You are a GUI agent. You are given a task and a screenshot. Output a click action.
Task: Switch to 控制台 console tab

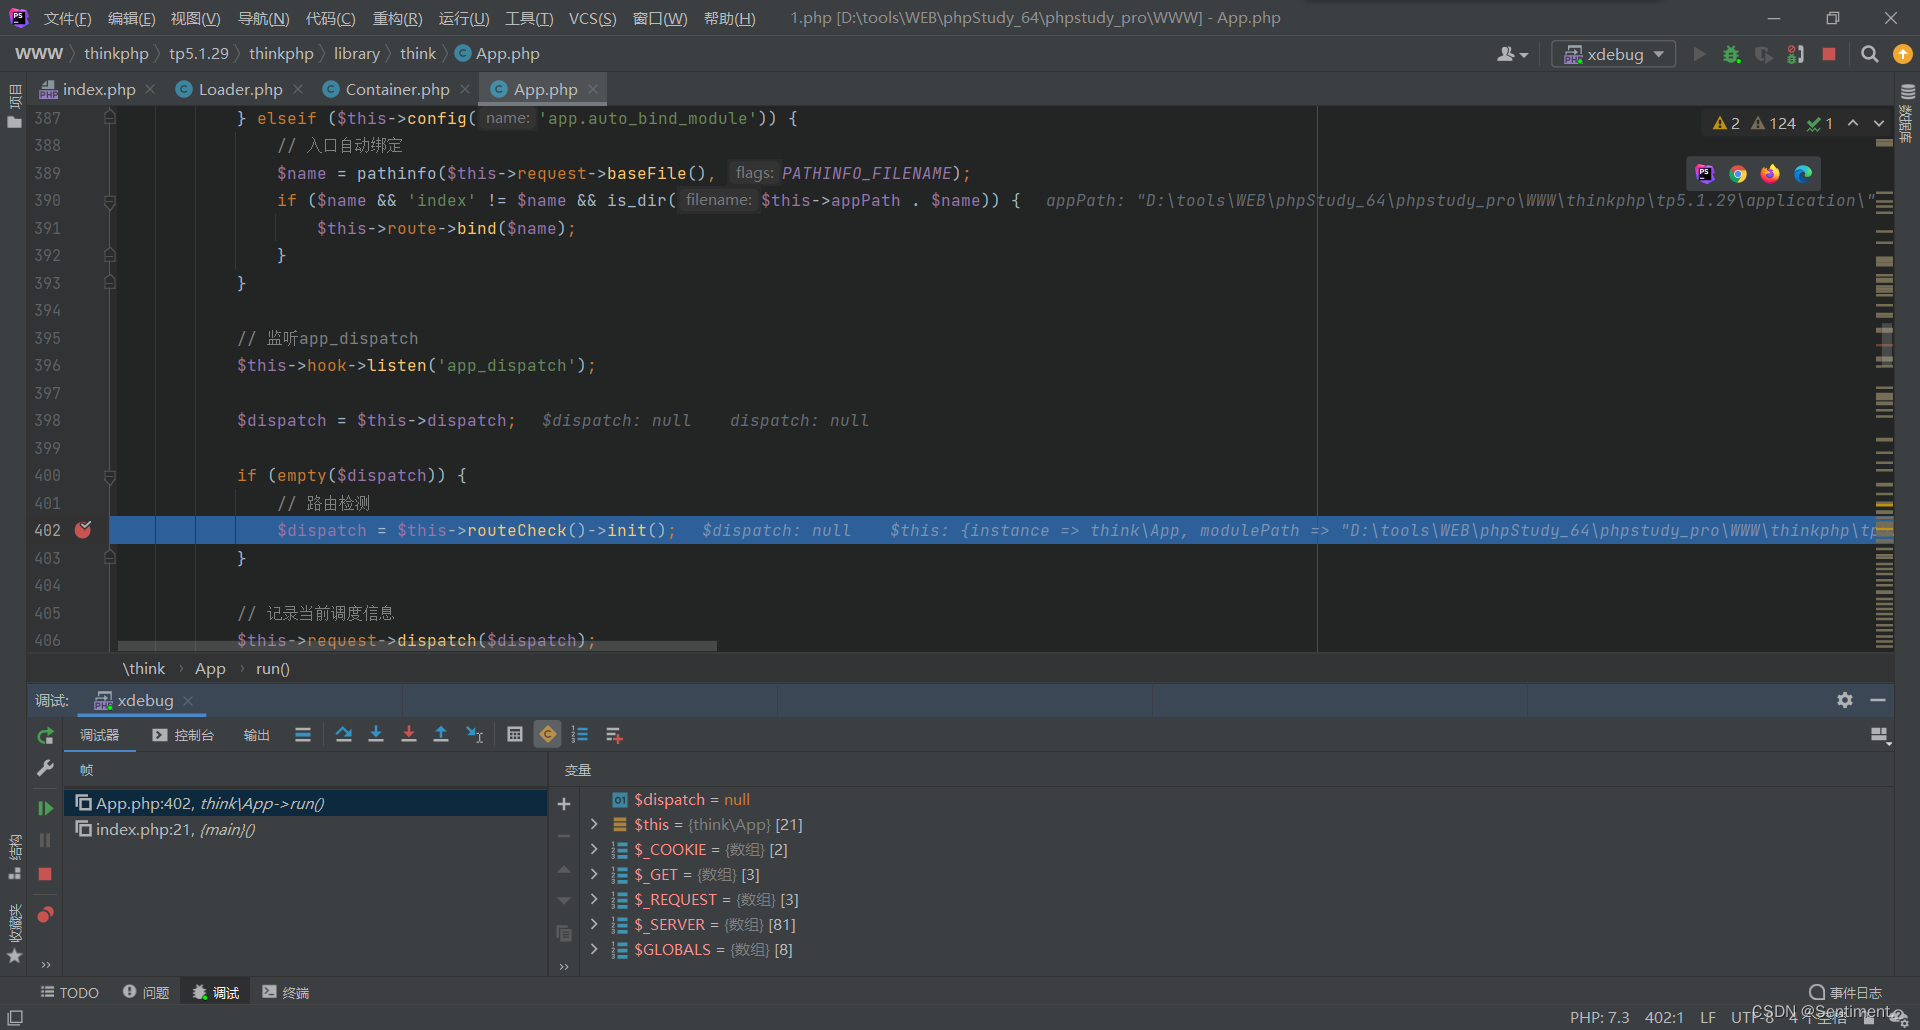pyautogui.click(x=184, y=735)
